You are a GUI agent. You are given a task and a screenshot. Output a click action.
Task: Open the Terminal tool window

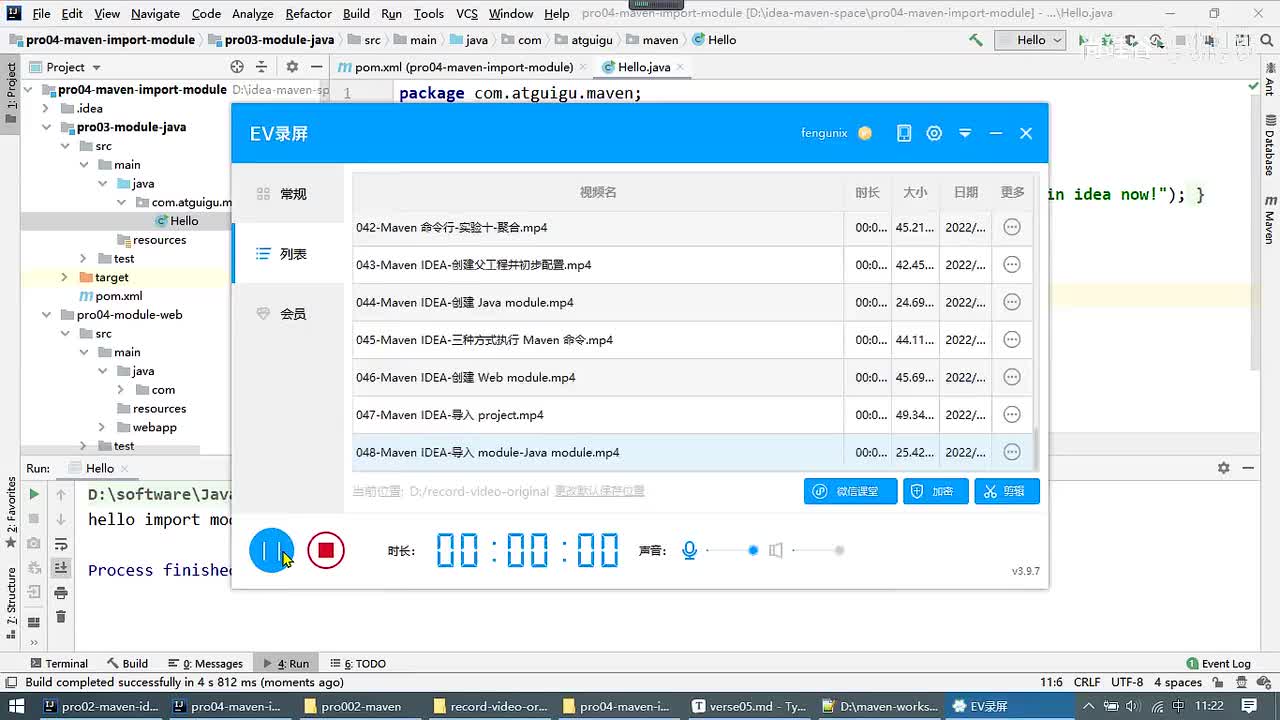point(59,663)
